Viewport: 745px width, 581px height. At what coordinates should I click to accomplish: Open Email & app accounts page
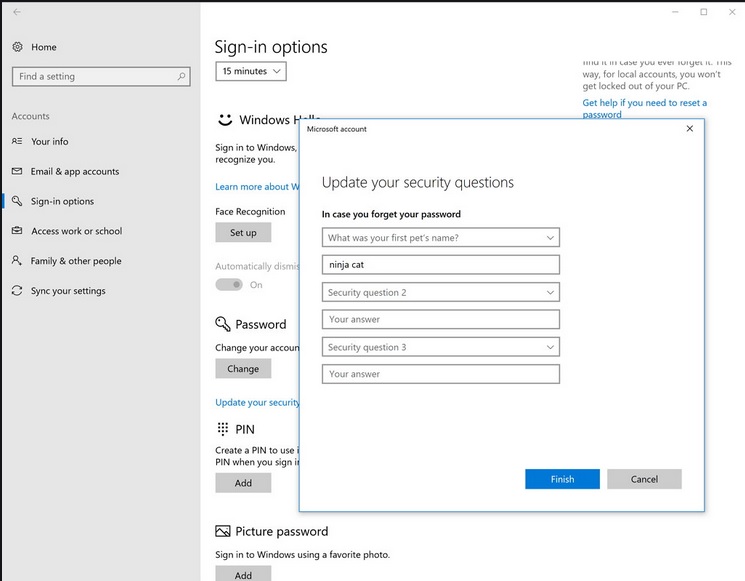pyautogui.click(x=75, y=171)
